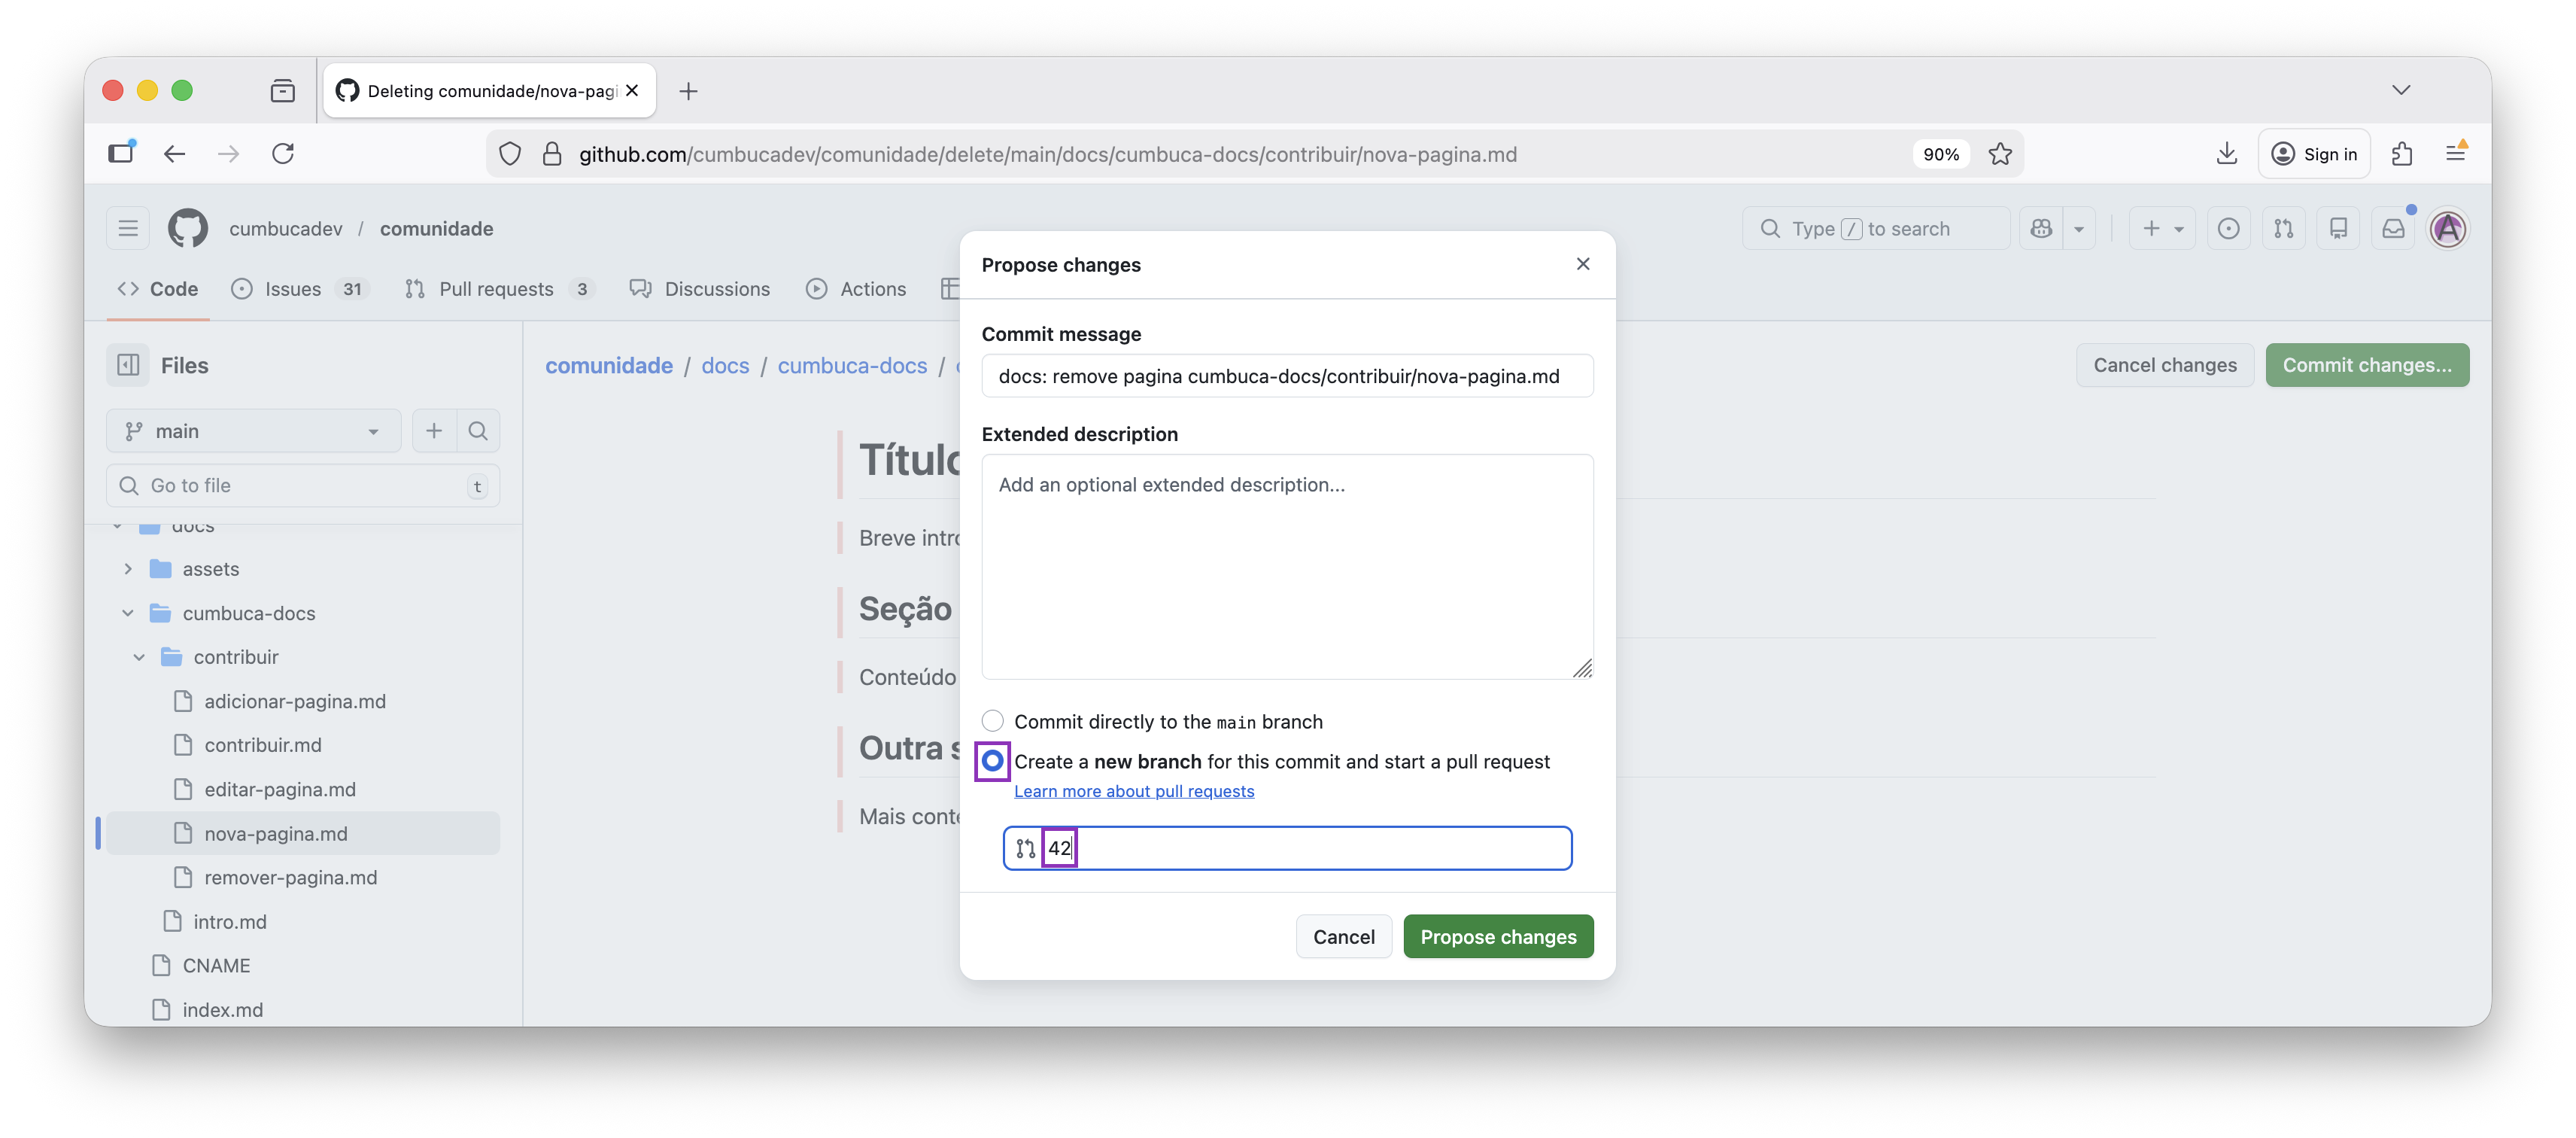Screen dimensions: 2576x1138
Task: Expand the Copilot dropdown arrow
Action: 2078,229
